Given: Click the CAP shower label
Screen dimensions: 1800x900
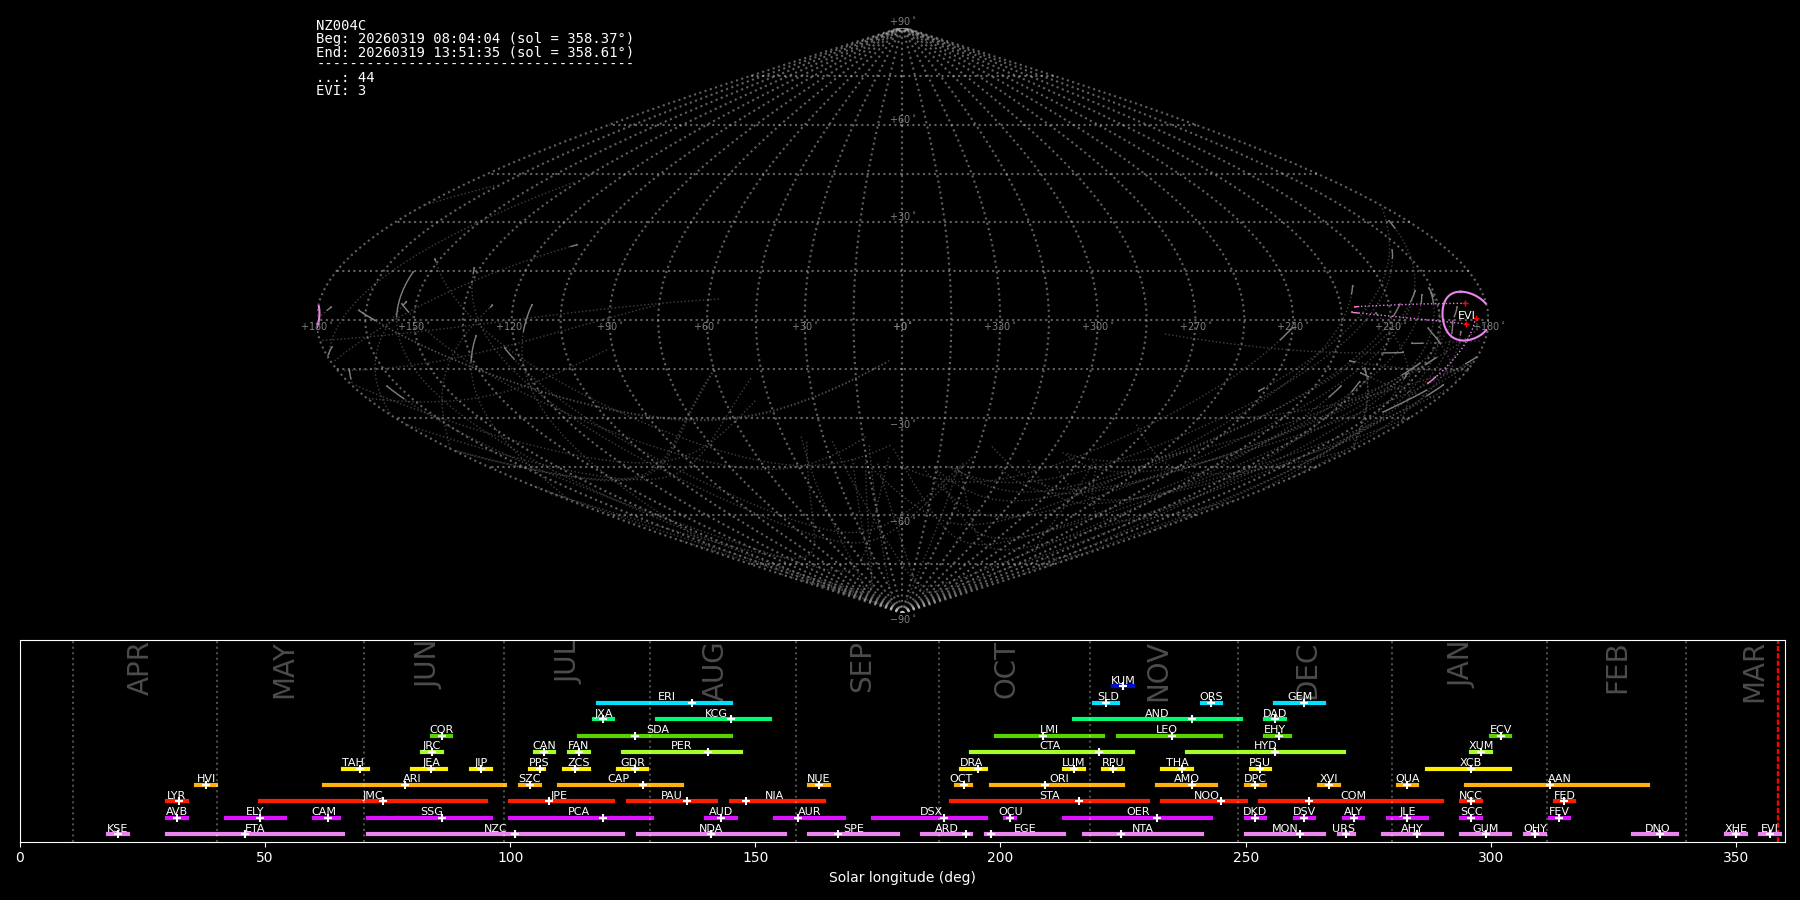Looking at the screenshot, I should [x=619, y=779].
